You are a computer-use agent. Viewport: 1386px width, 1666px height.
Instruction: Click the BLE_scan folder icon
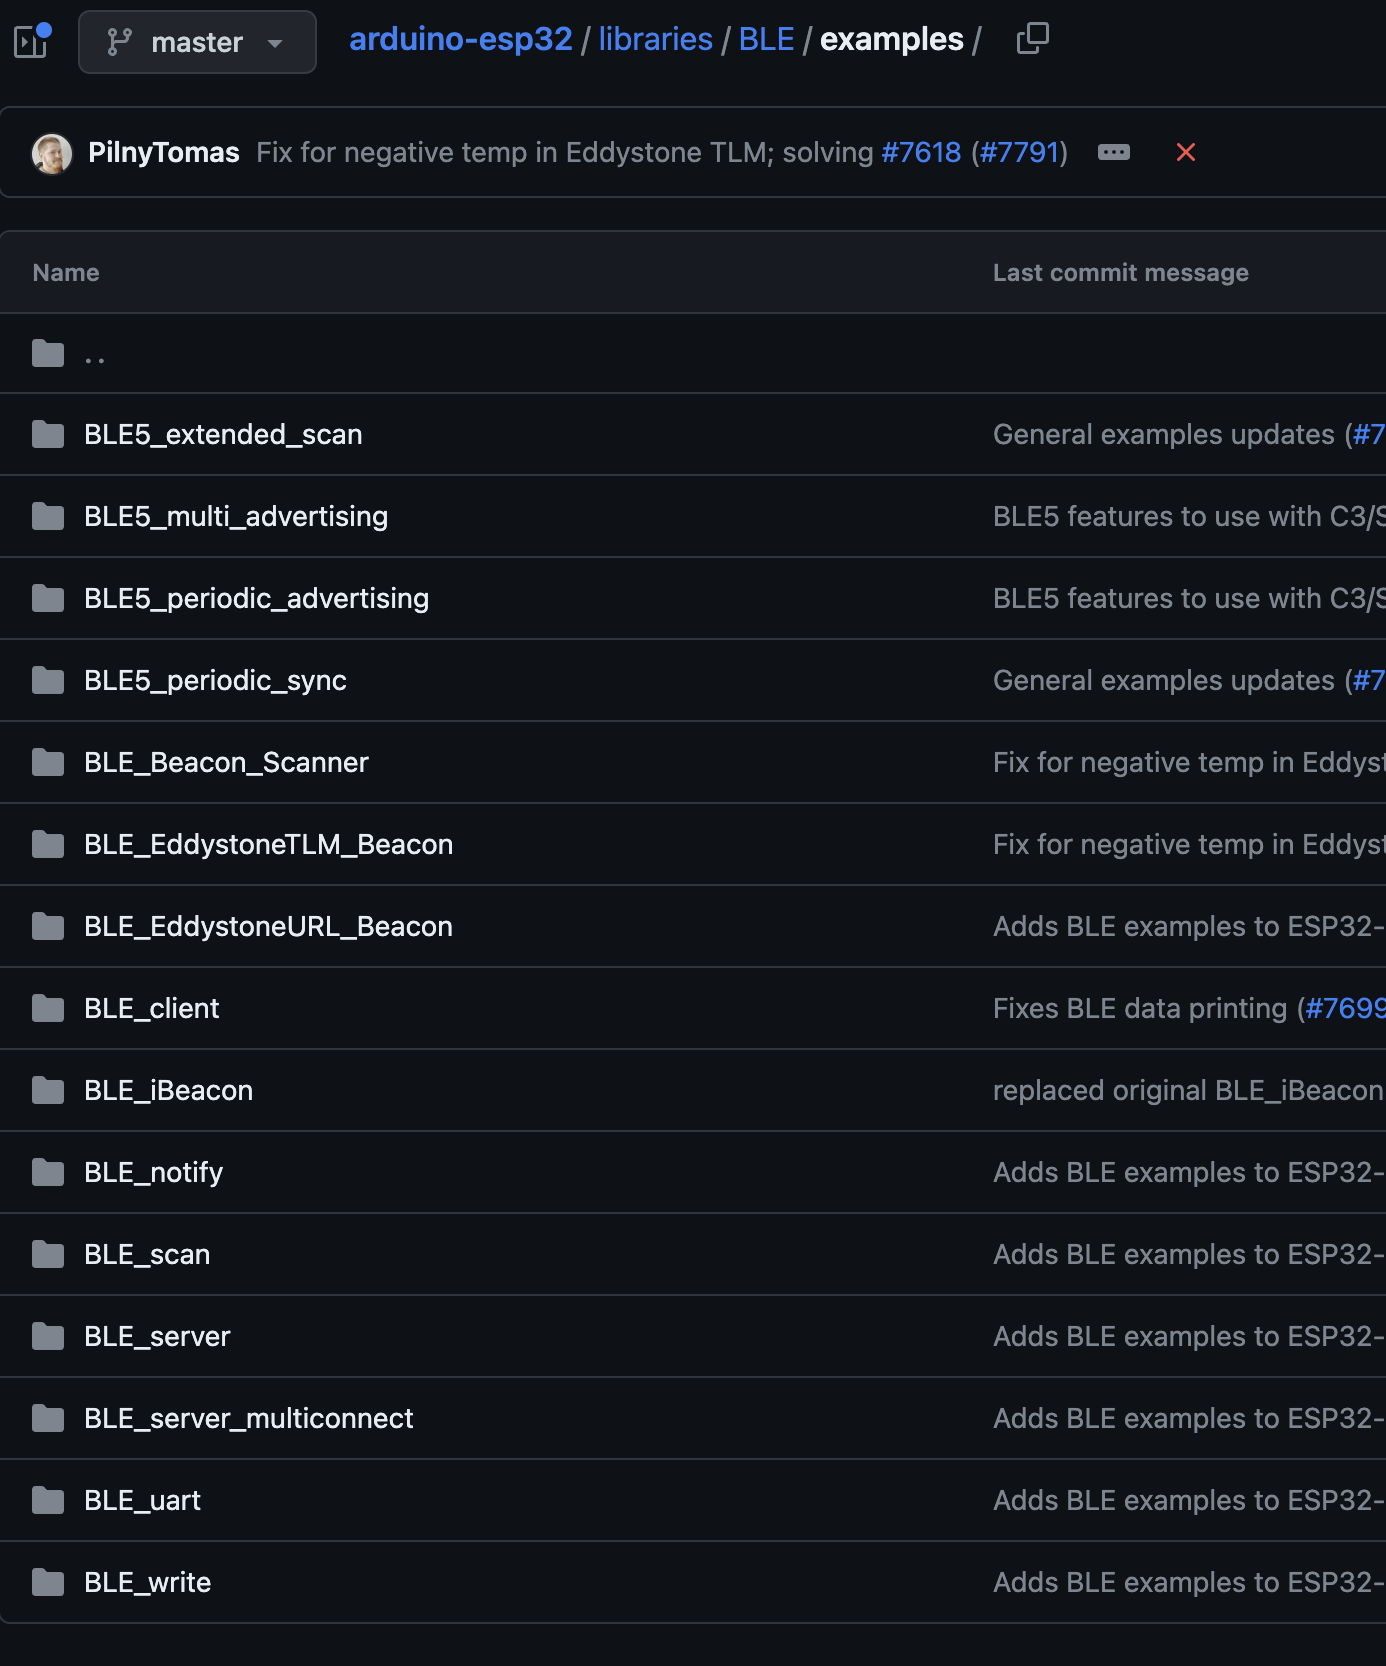click(48, 1254)
